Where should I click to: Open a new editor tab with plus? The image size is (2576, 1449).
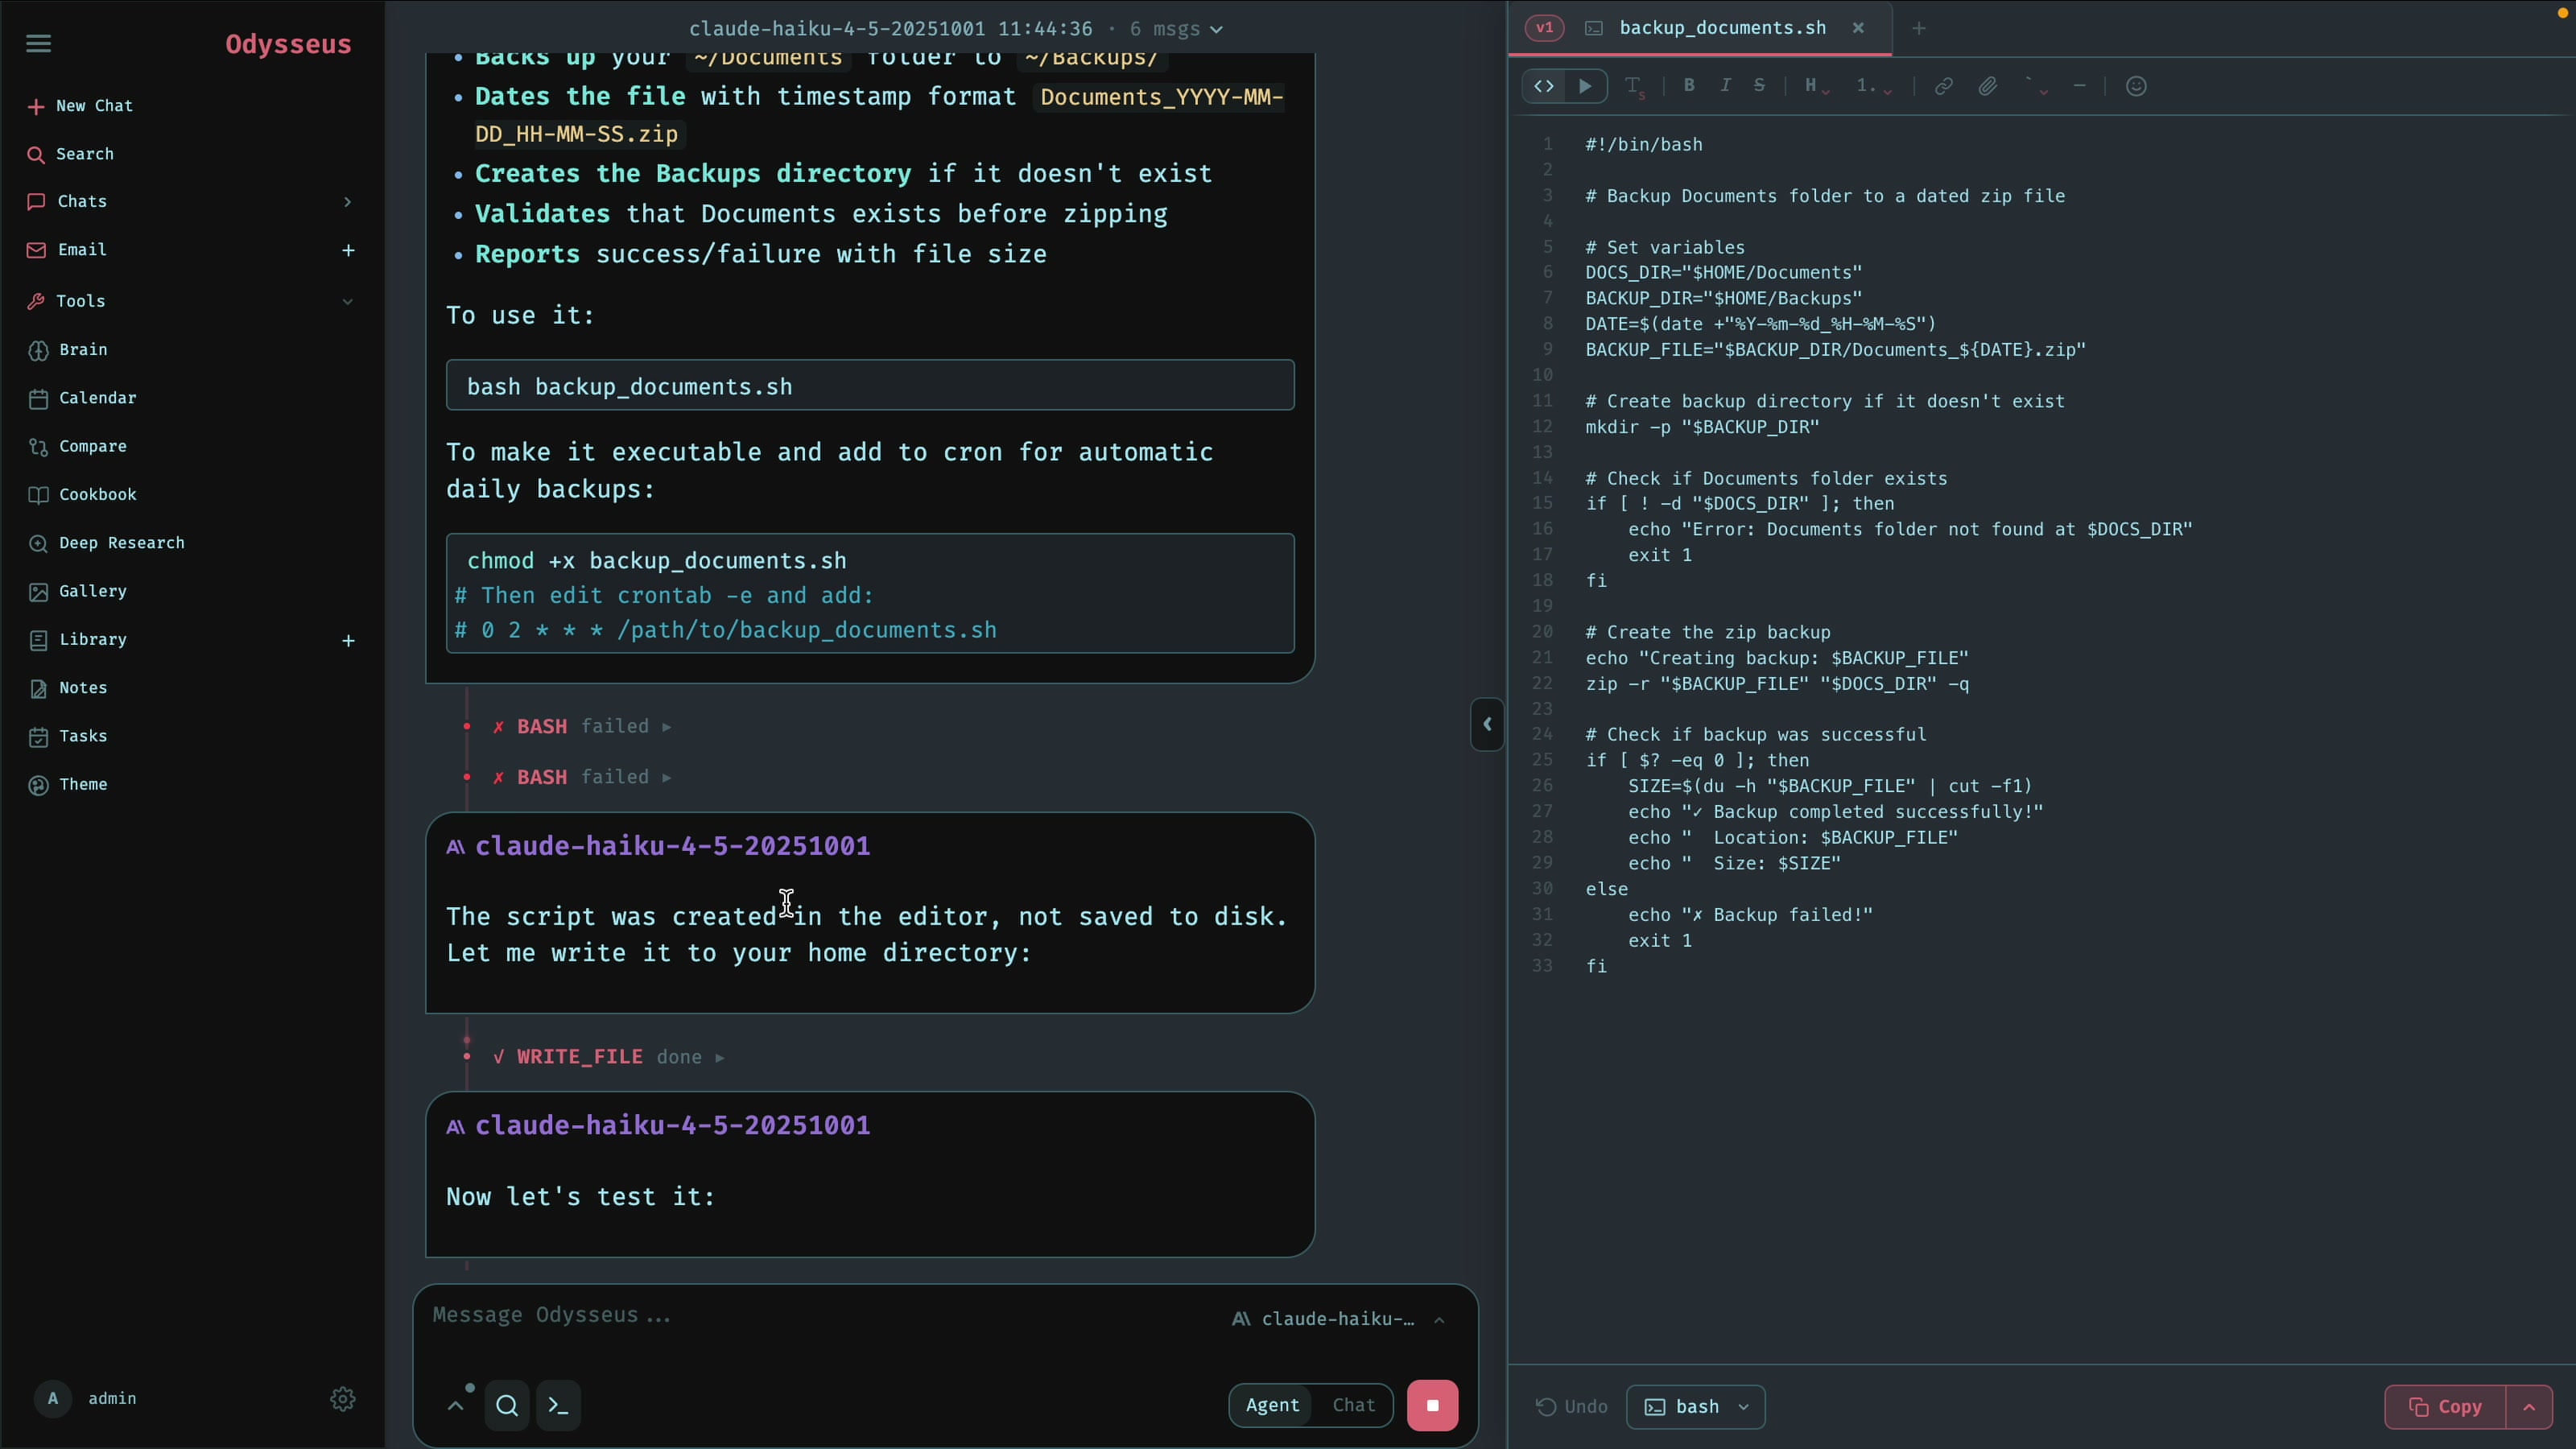point(1918,29)
